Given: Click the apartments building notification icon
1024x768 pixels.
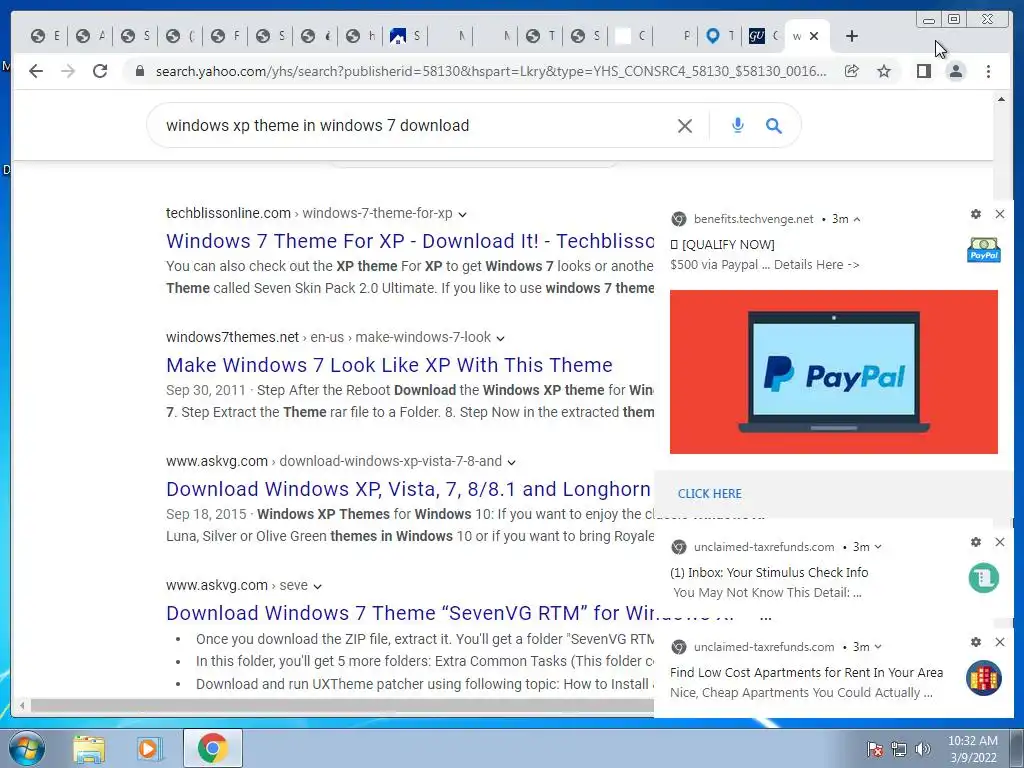Looking at the screenshot, I should [x=984, y=678].
